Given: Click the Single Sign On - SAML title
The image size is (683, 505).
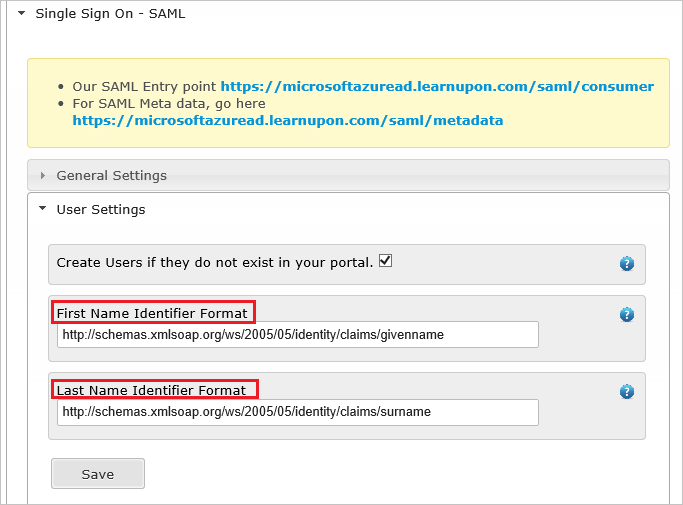Looking at the screenshot, I should click(x=110, y=14).
